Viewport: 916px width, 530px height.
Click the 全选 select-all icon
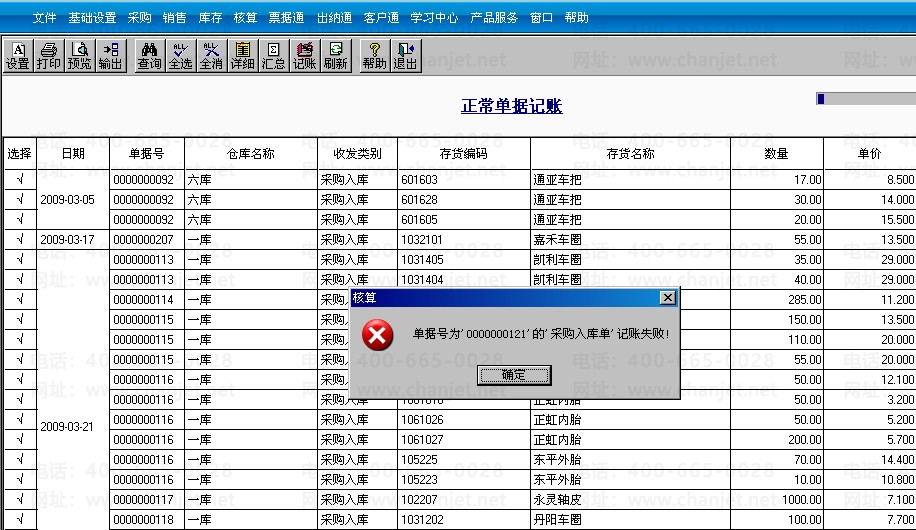tap(181, 56)
